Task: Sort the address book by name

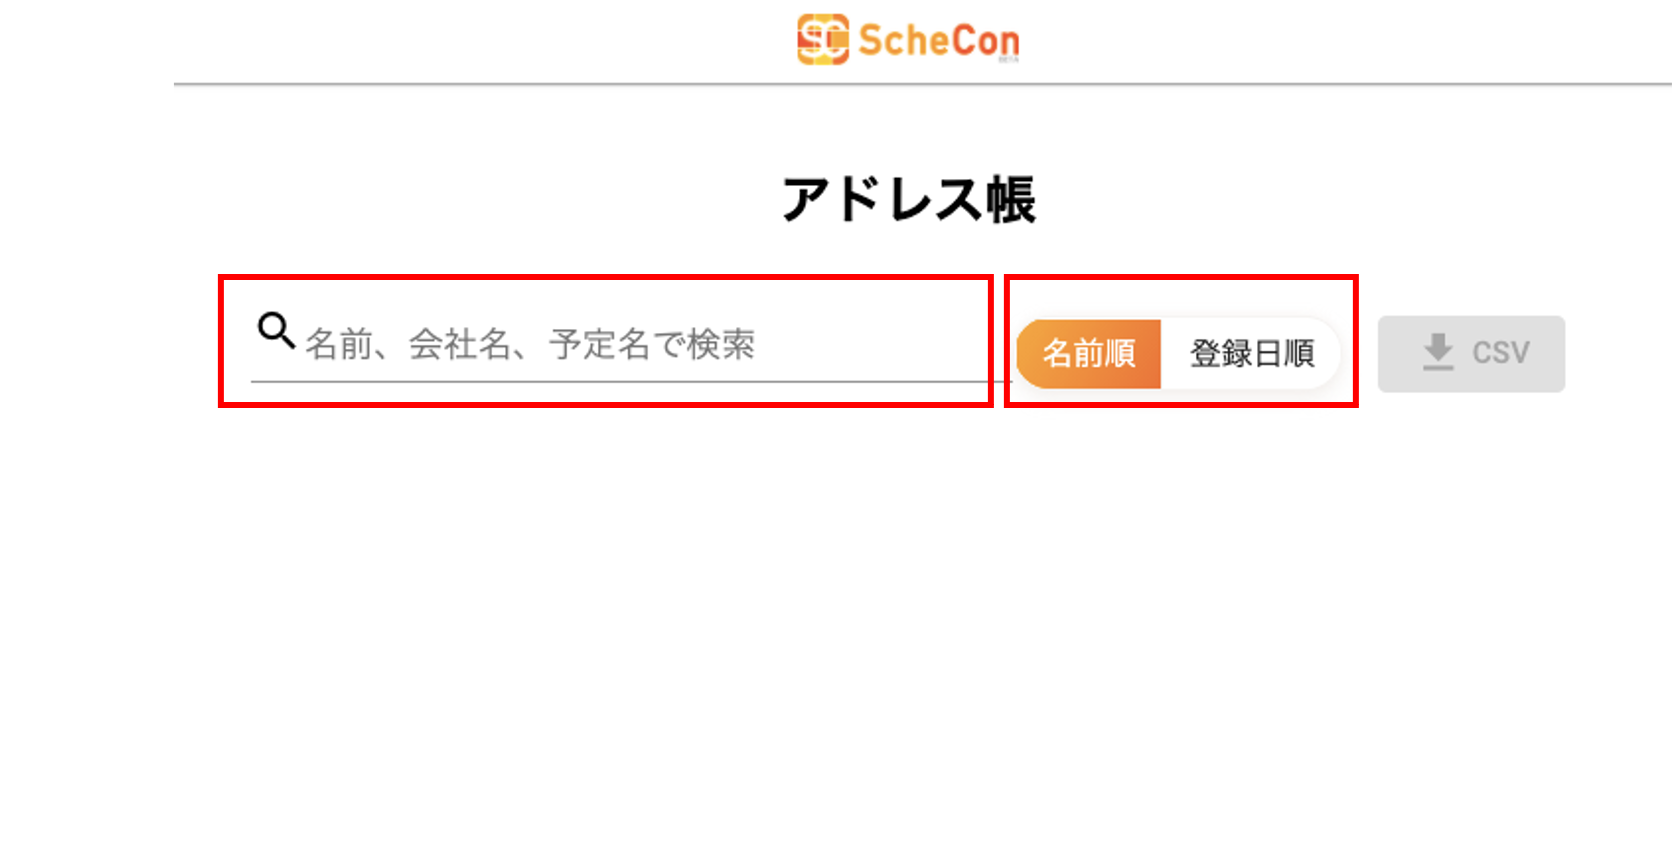Action: (1089, 353)
